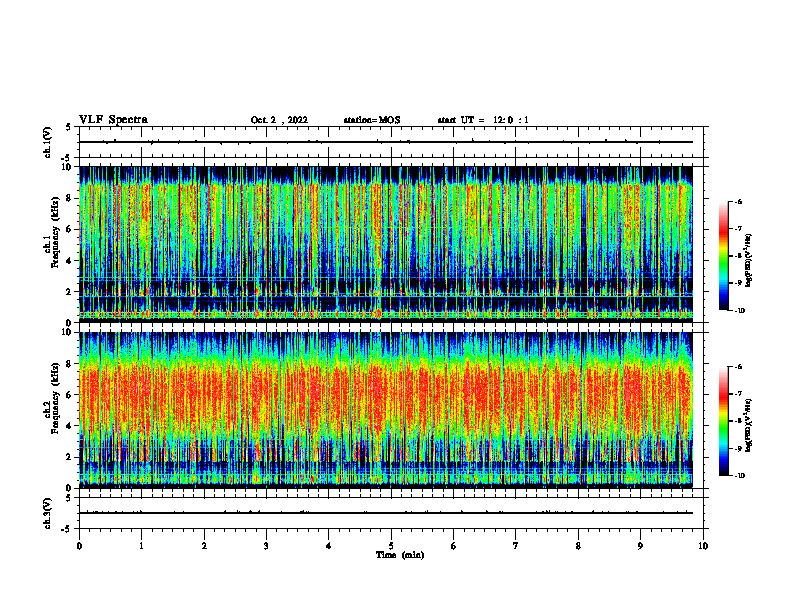The image size is (792, 612).
Task: Click tick label "2" on the Time axis
Action: 204,546
